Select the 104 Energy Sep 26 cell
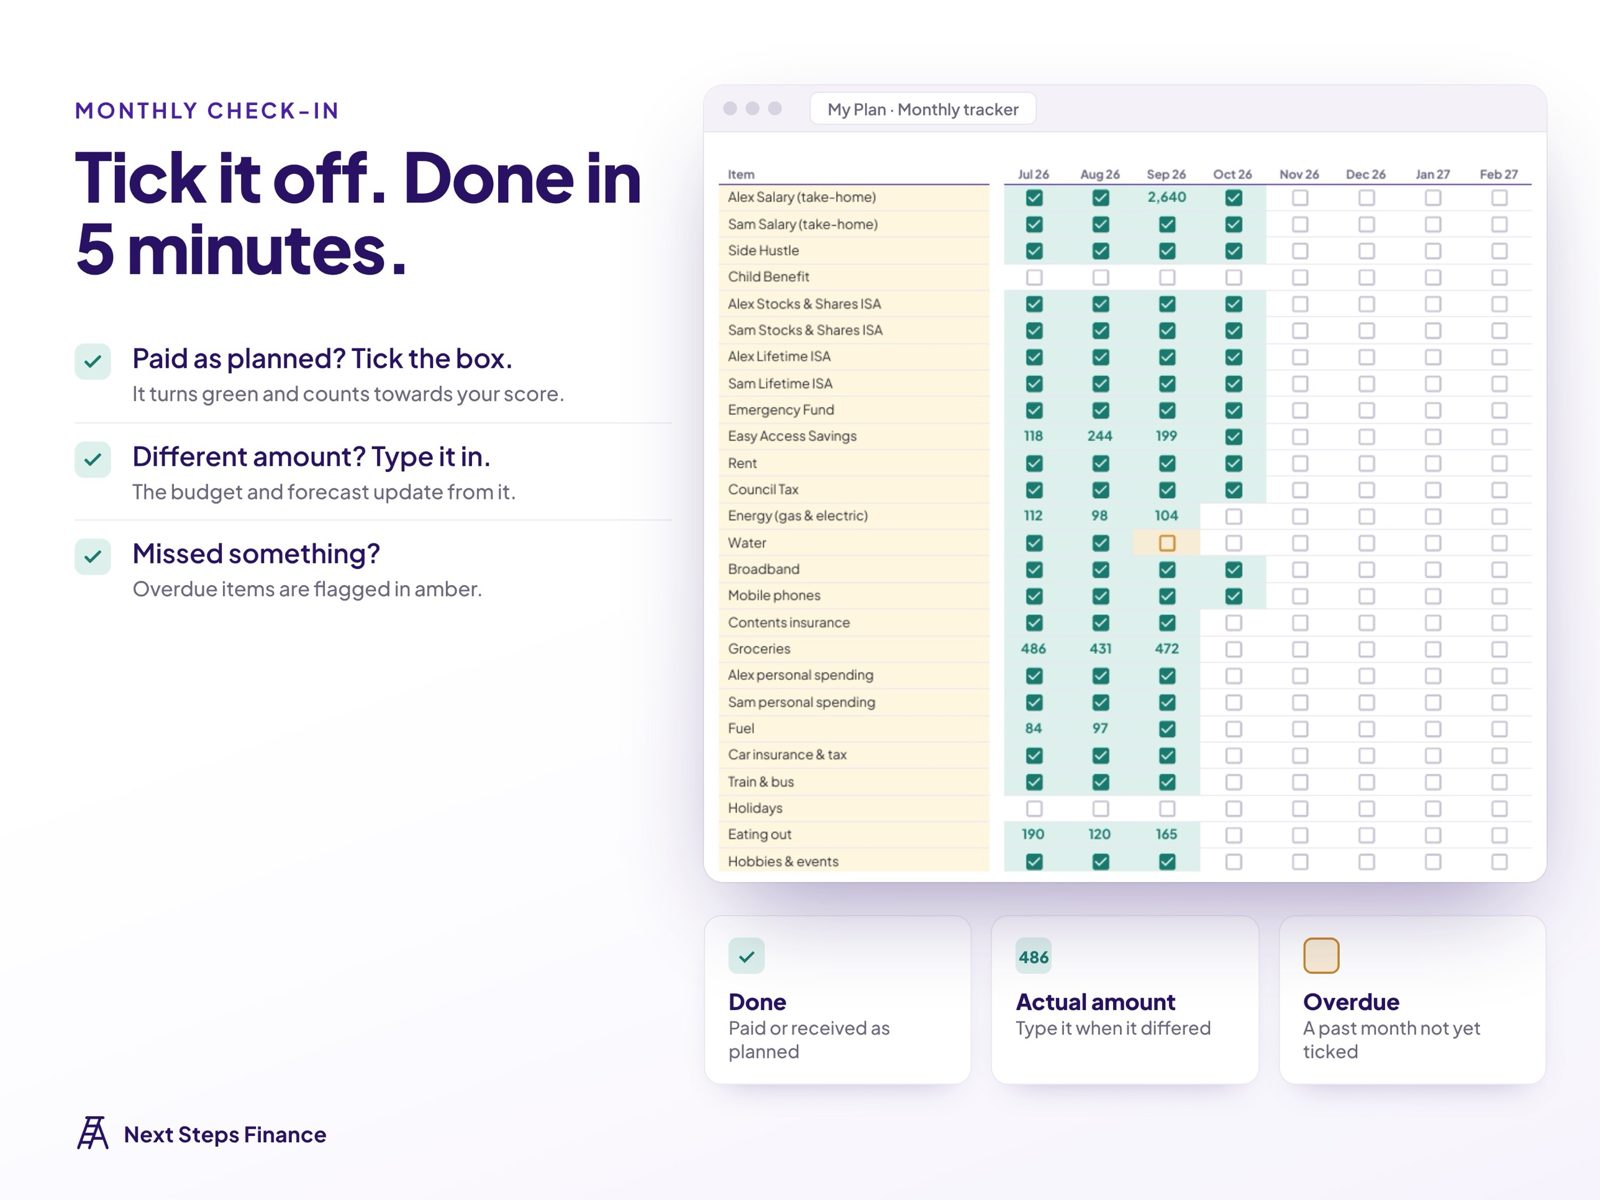The image size is (1600, 1200). (x=1167, y=515)
